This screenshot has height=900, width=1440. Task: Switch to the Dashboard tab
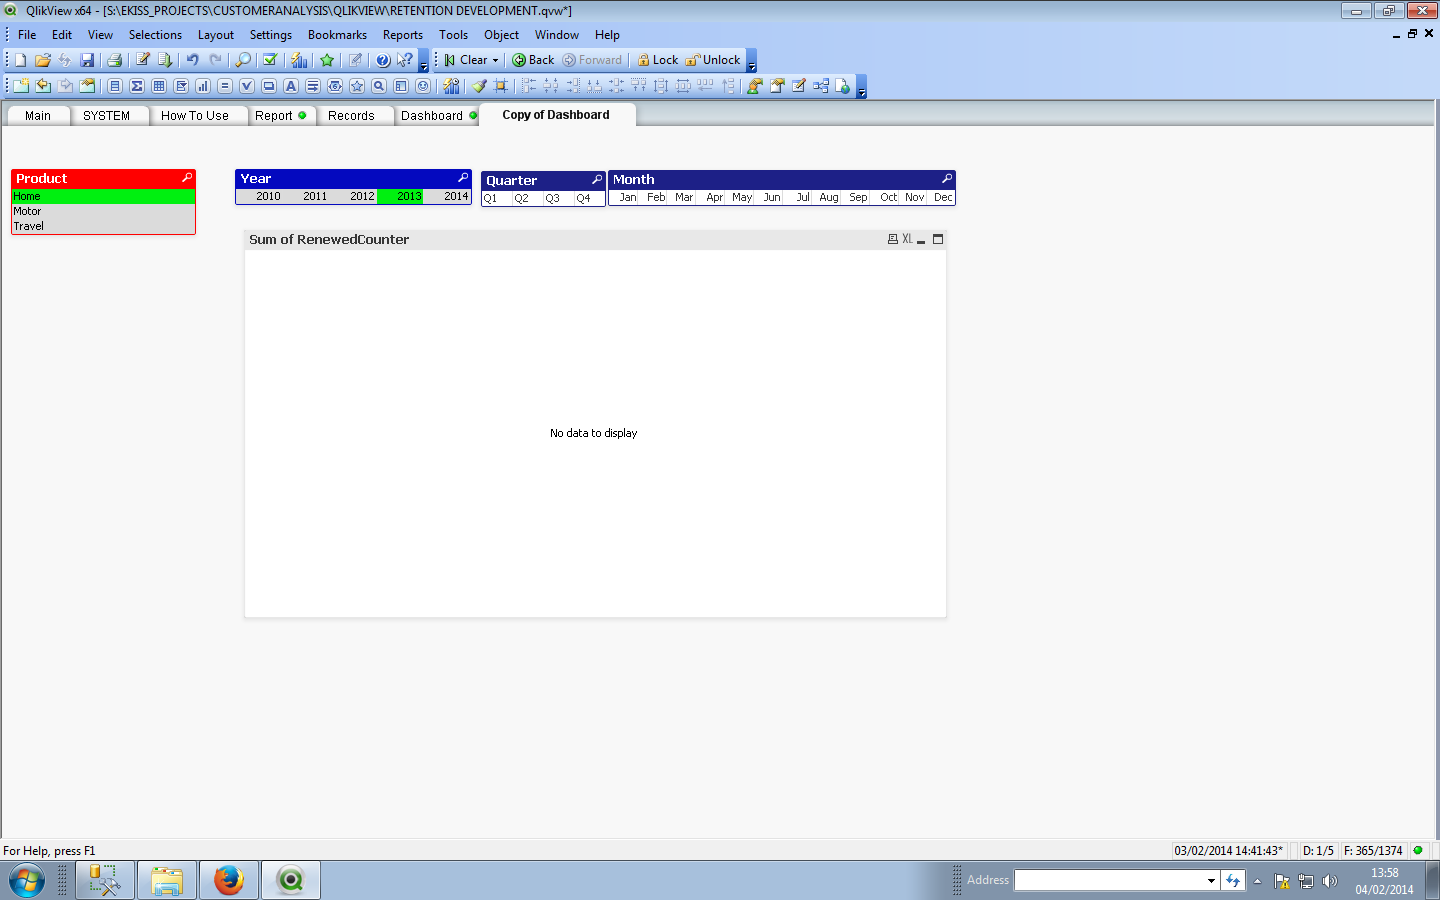tap(438, 116)
